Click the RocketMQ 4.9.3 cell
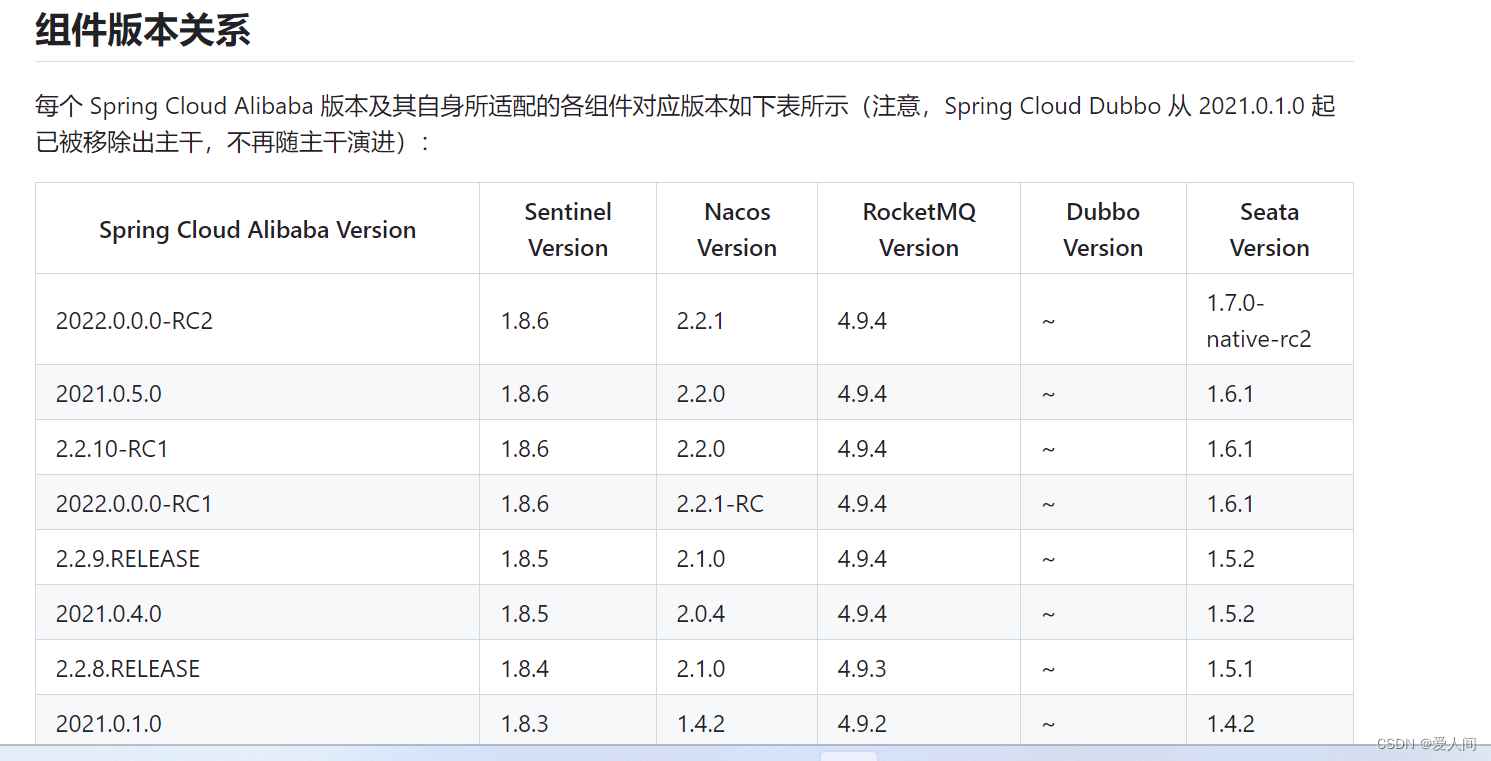Viewport: 1491px width, 761px height. coord(919,668)
